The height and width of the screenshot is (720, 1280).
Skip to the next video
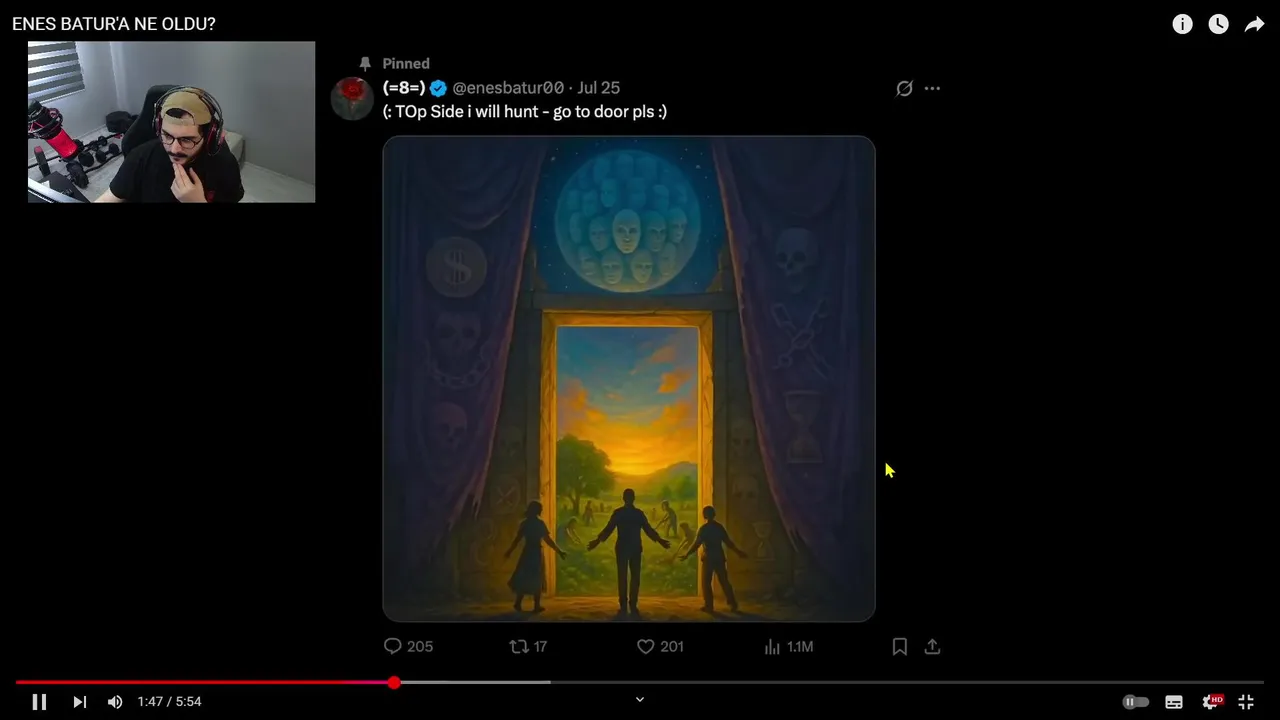click(79, 702)
